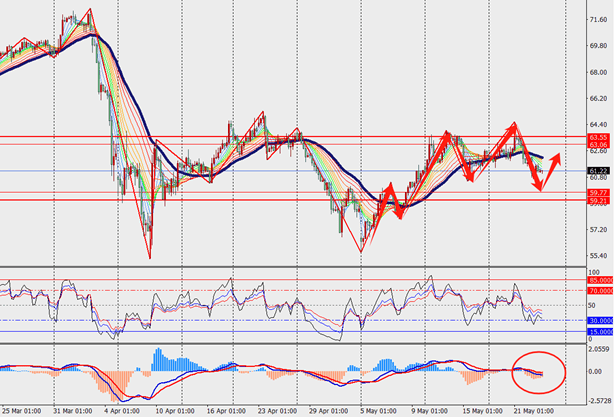Image resolution: width=614 pixels, height=417 pixels.
Task: Click the 61.22 current price label
Action: click(x=599, y=171)
